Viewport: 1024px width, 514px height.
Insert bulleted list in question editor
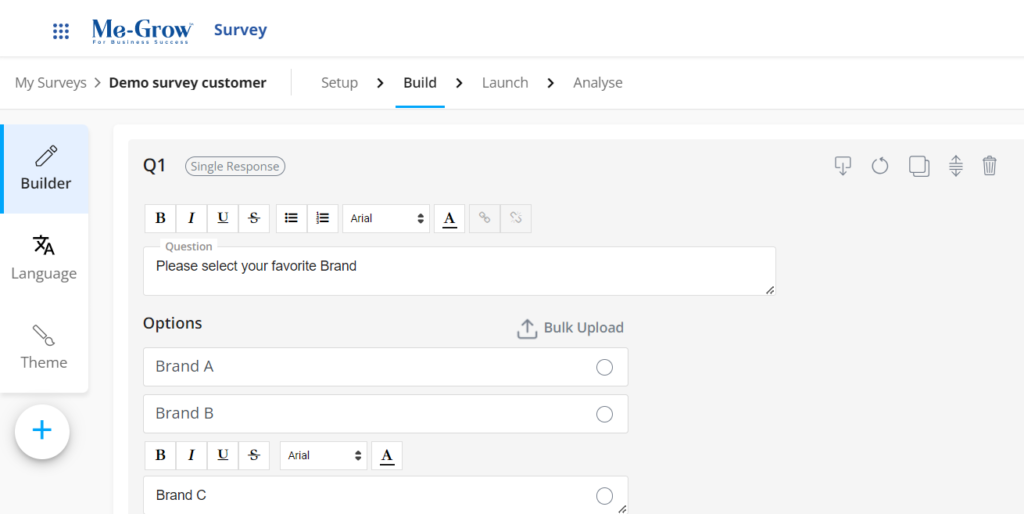(x=291, y=218)
